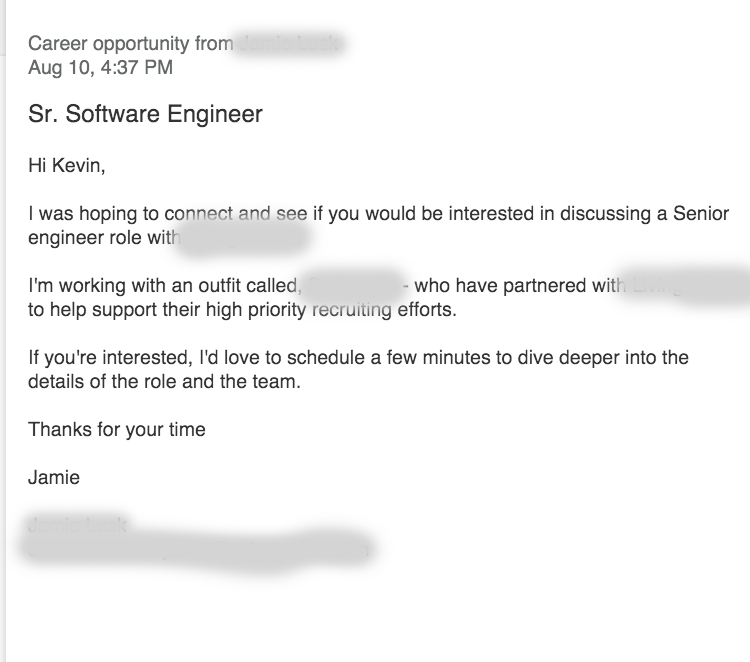This screenshot has height=662, width=750.
Task: Click the blurred sender name in header
Action: [290, 44]
